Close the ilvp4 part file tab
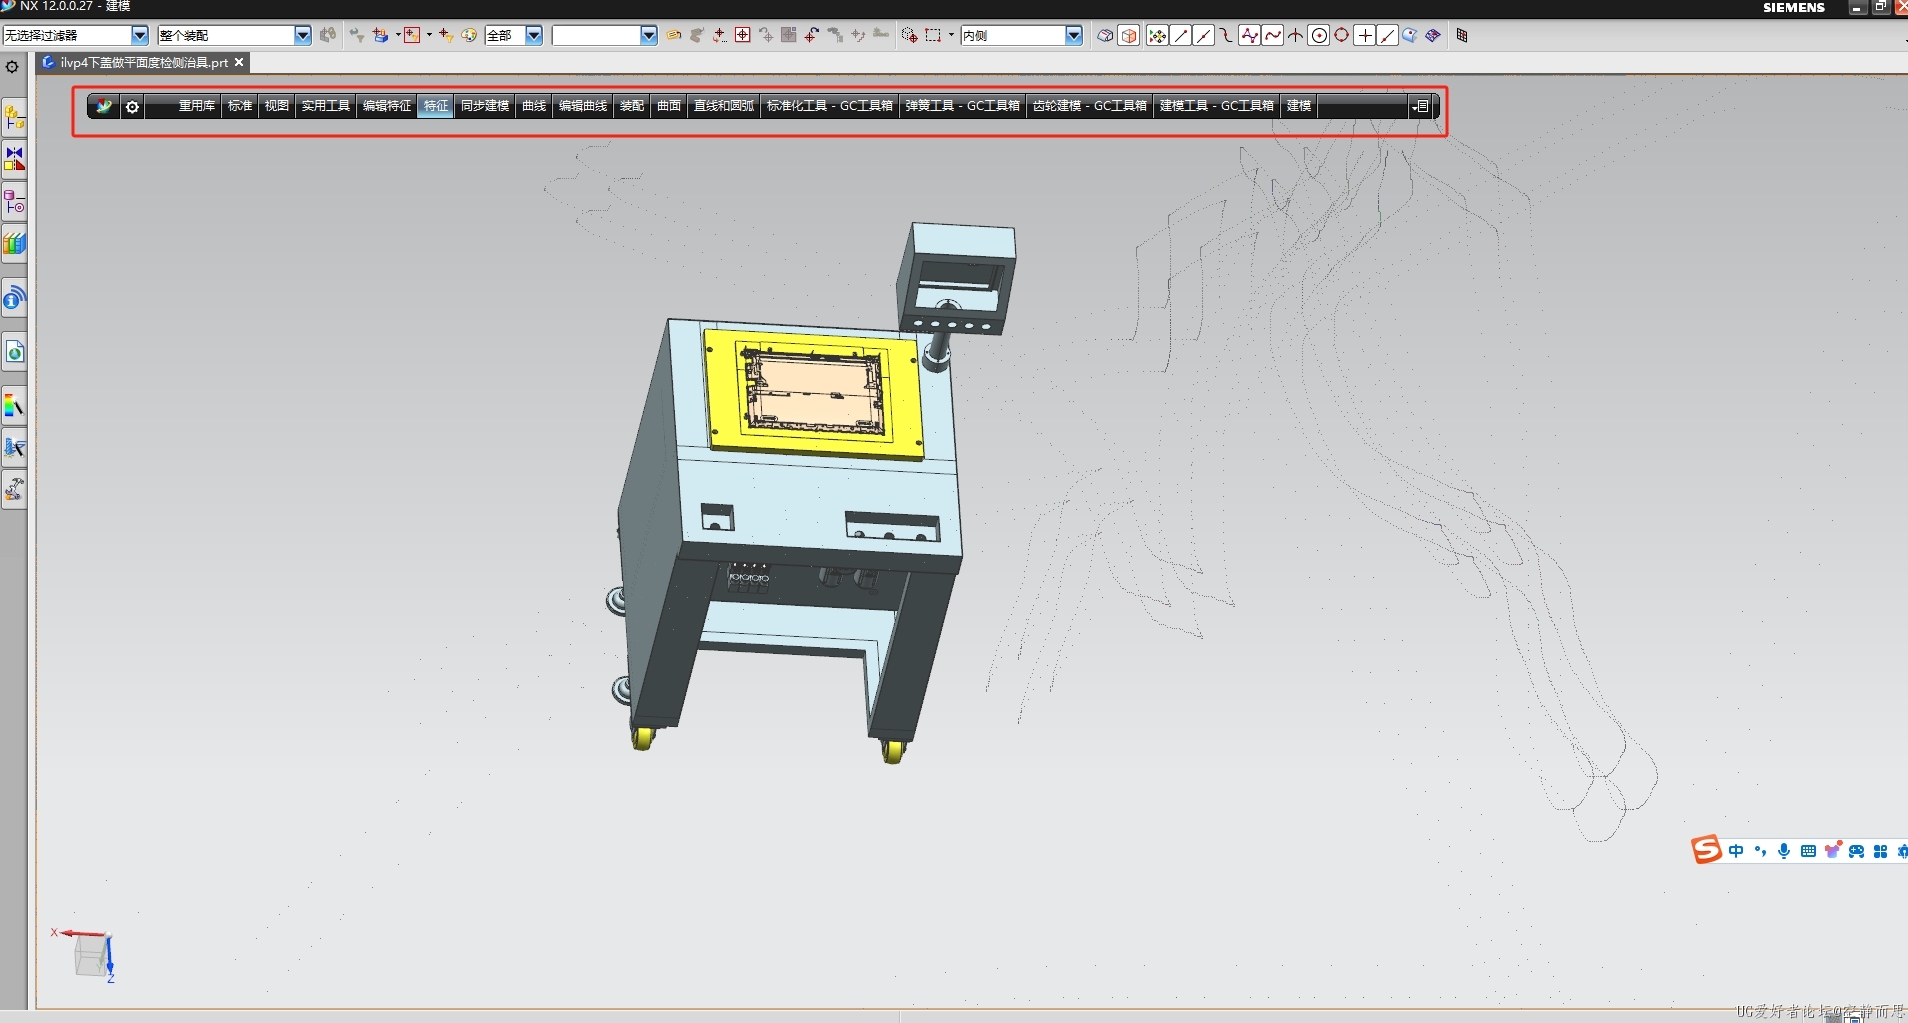Viewport: 1908px width, 1023px height. (239, 62)
